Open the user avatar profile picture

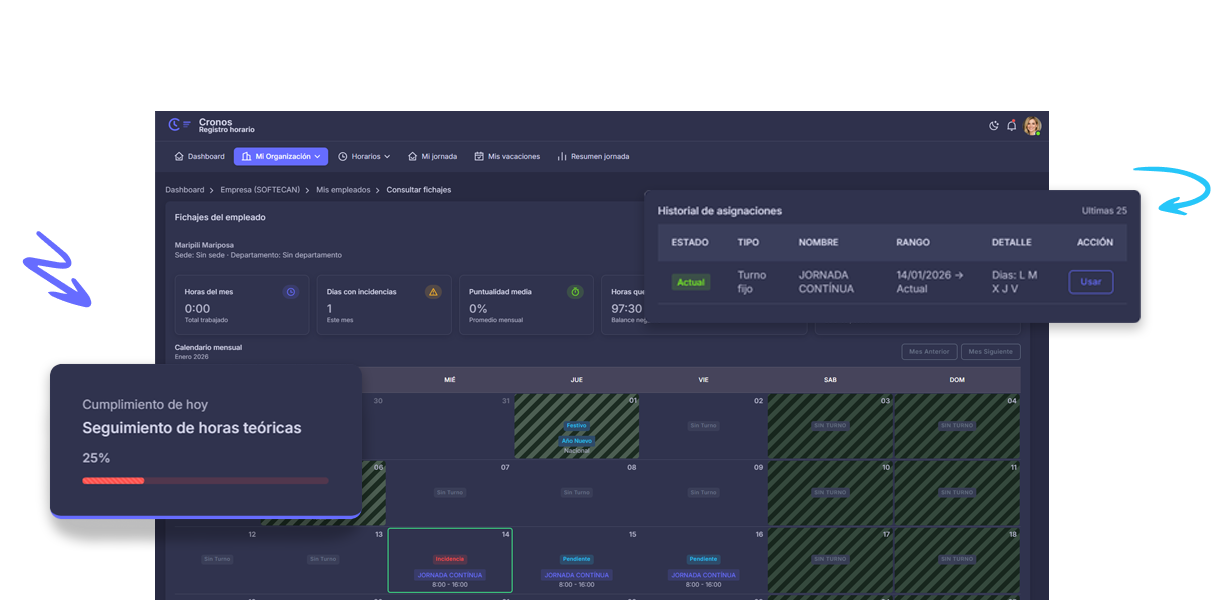click(1032, 126)
